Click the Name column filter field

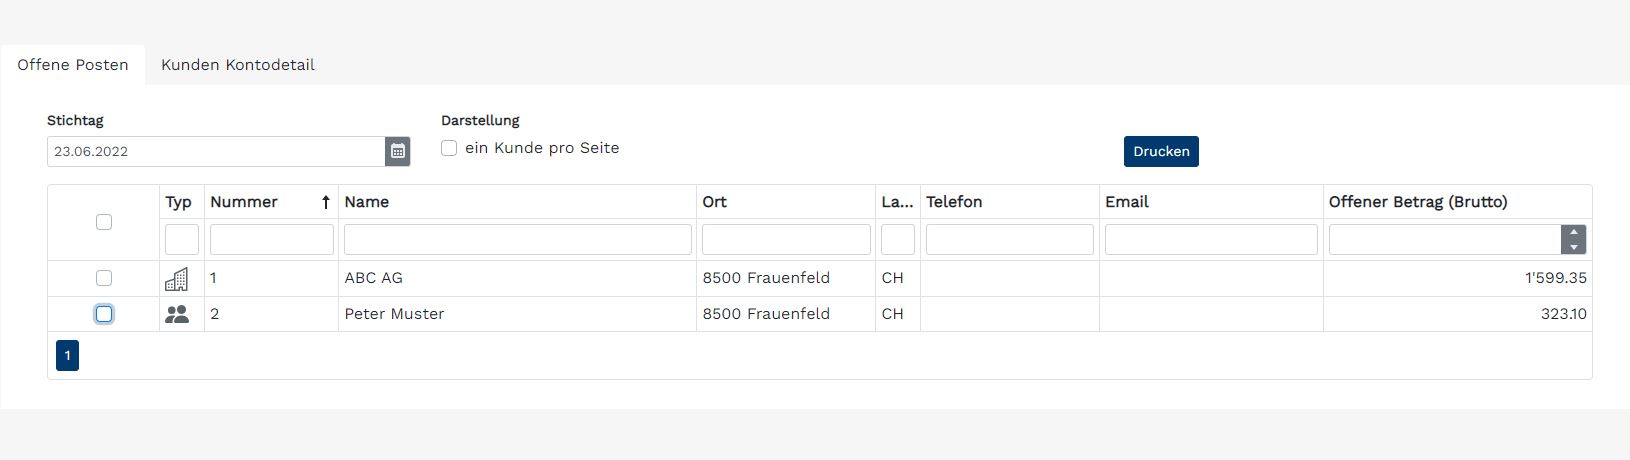point(518,239)
